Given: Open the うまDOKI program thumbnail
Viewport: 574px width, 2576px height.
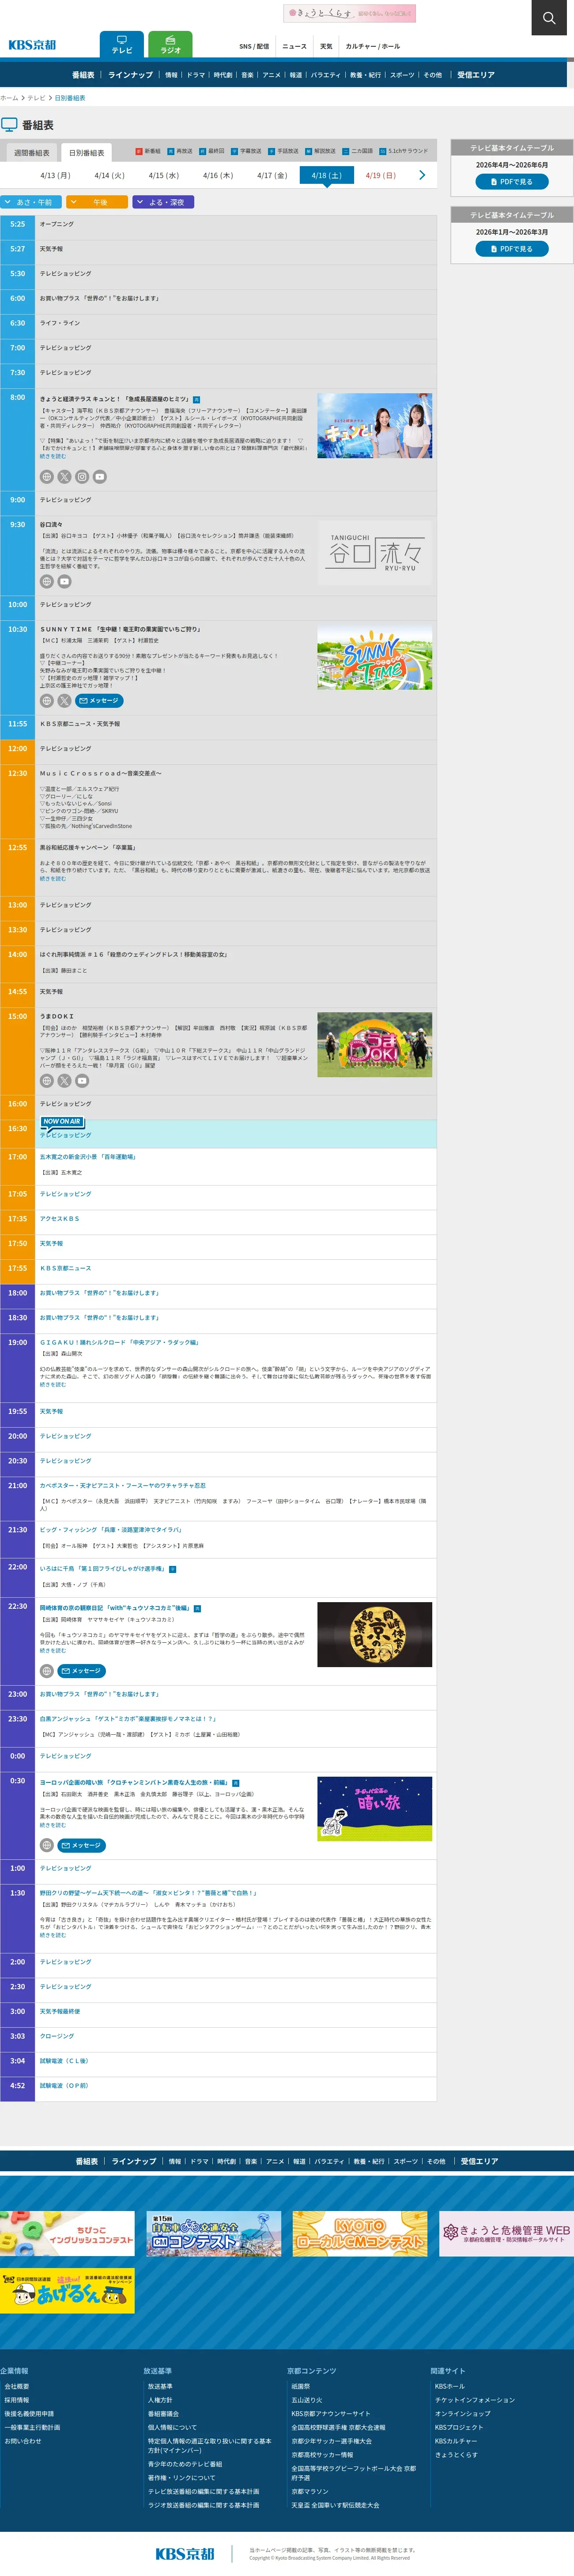Looking at the screenshot, I should (375, 1045).
